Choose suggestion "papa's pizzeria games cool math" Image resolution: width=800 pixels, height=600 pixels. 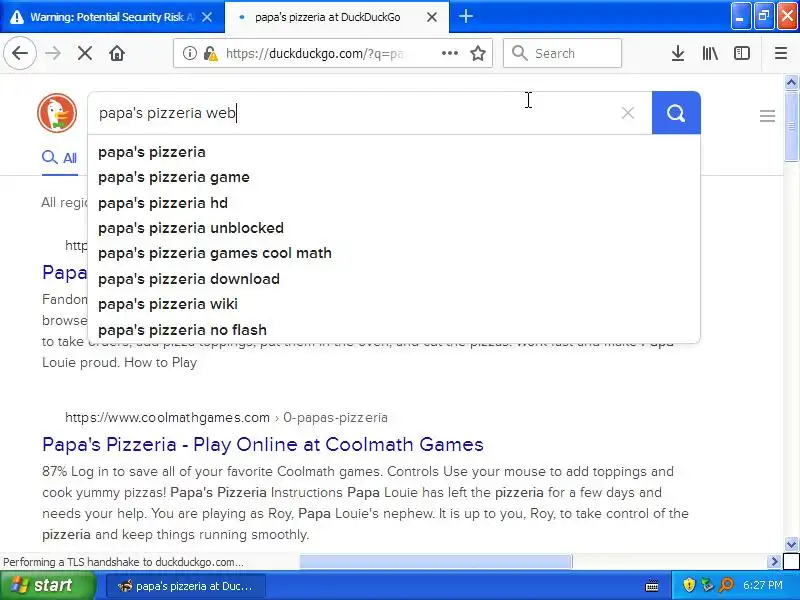[394, 253]
